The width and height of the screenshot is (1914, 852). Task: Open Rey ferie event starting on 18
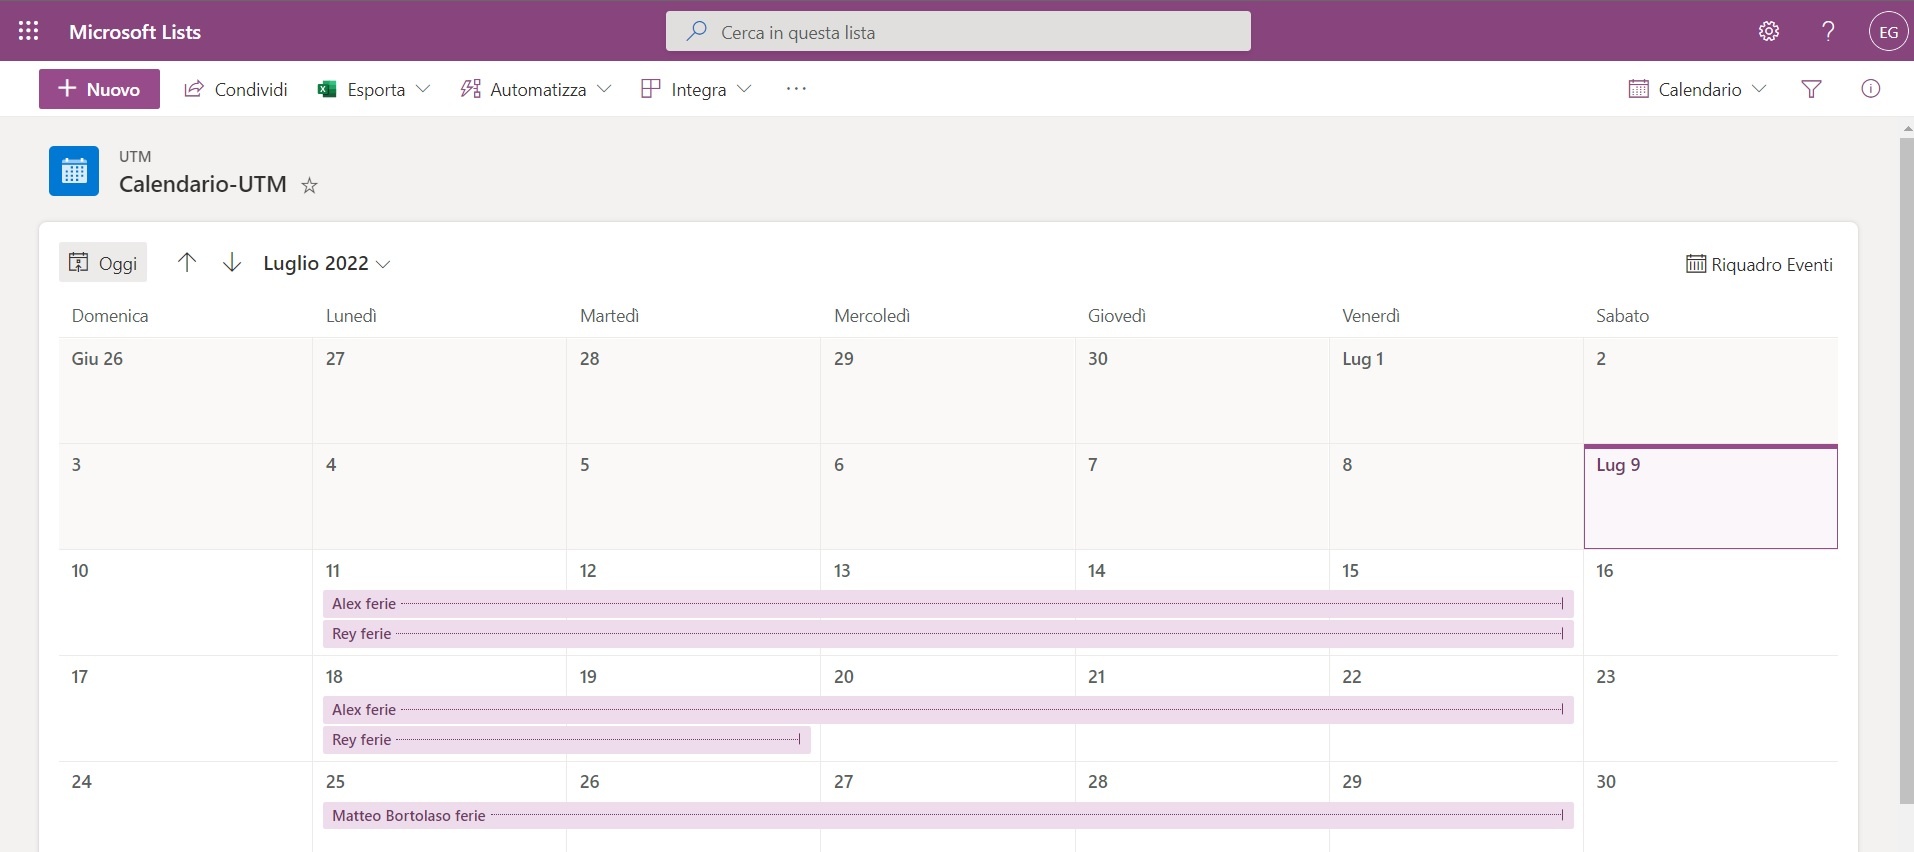567,740
